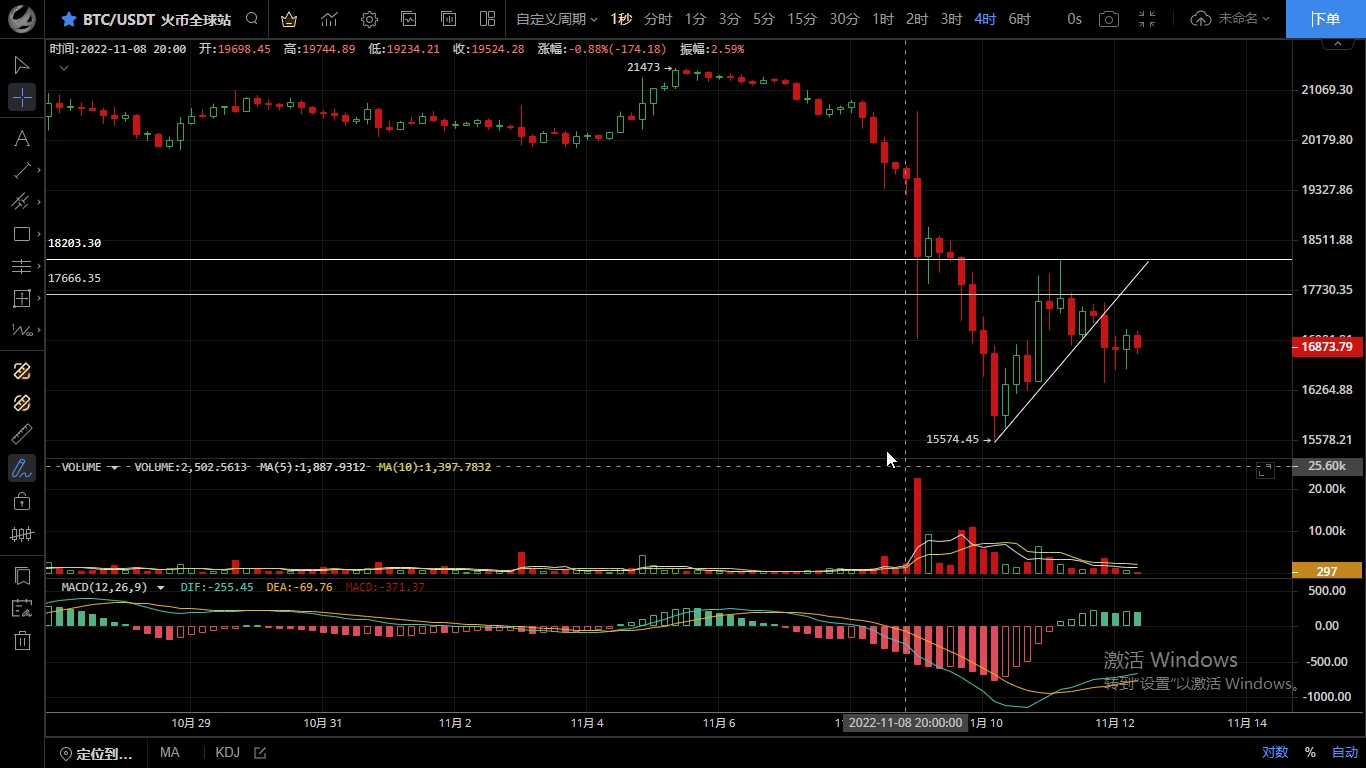
Task: Open the calendar notes icon
Action: click(22, 608)
